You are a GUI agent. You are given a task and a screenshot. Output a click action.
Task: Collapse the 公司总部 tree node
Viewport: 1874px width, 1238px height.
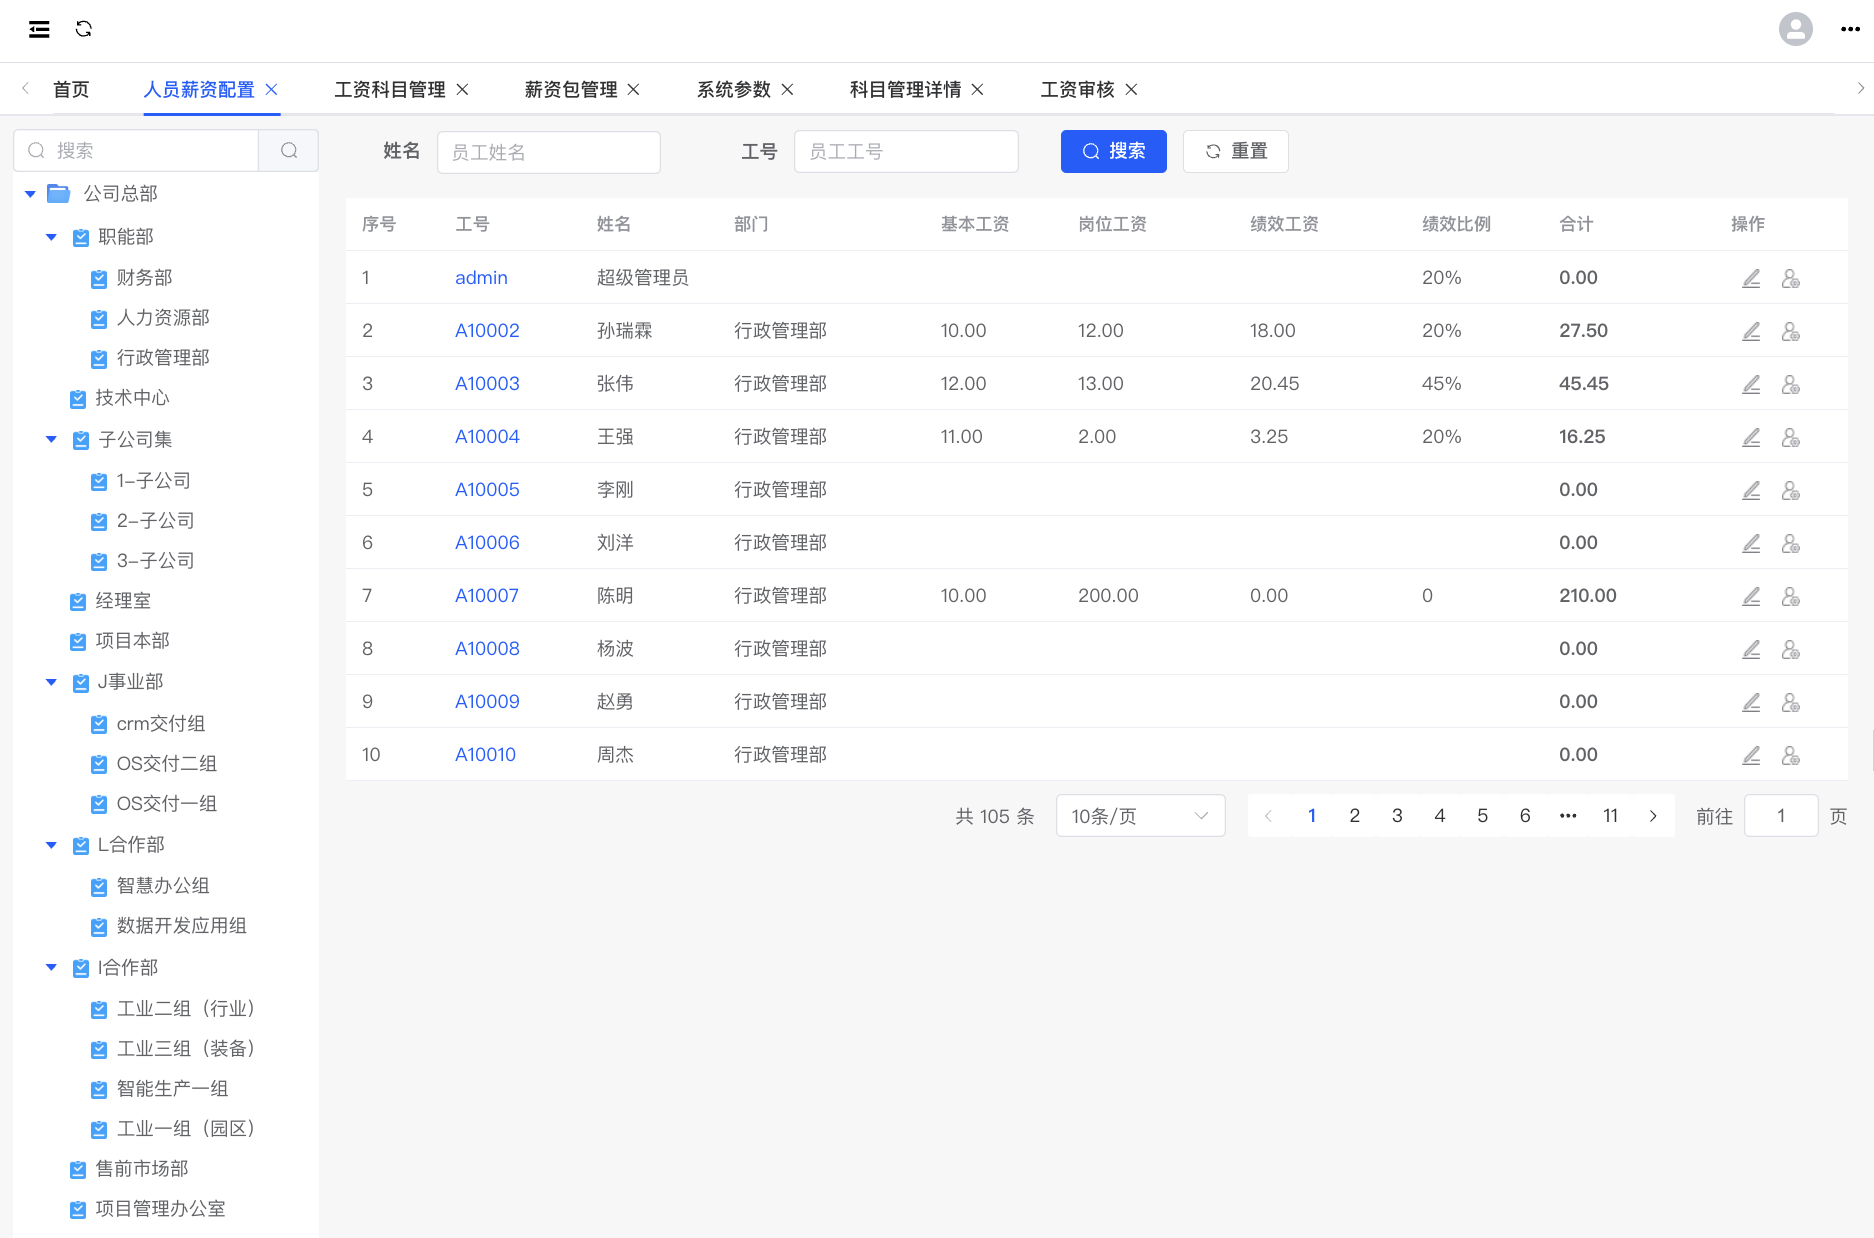[x=30, y=194]
